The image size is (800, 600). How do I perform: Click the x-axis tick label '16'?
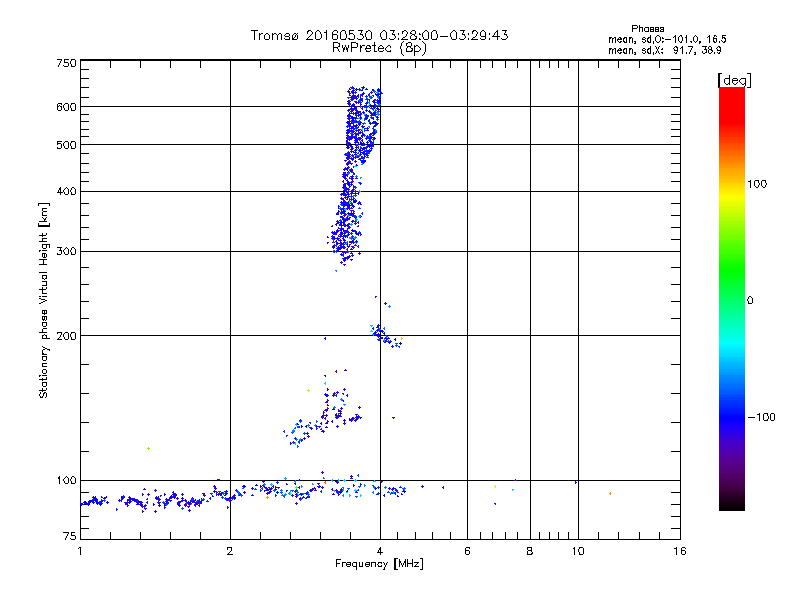pos(680,551)
